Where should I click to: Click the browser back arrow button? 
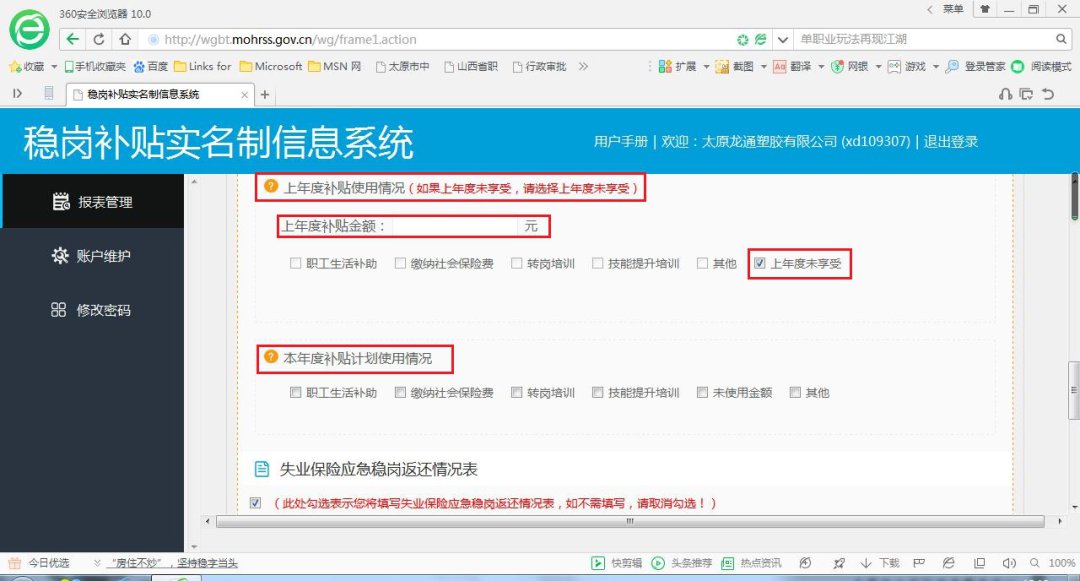point(73,39)
